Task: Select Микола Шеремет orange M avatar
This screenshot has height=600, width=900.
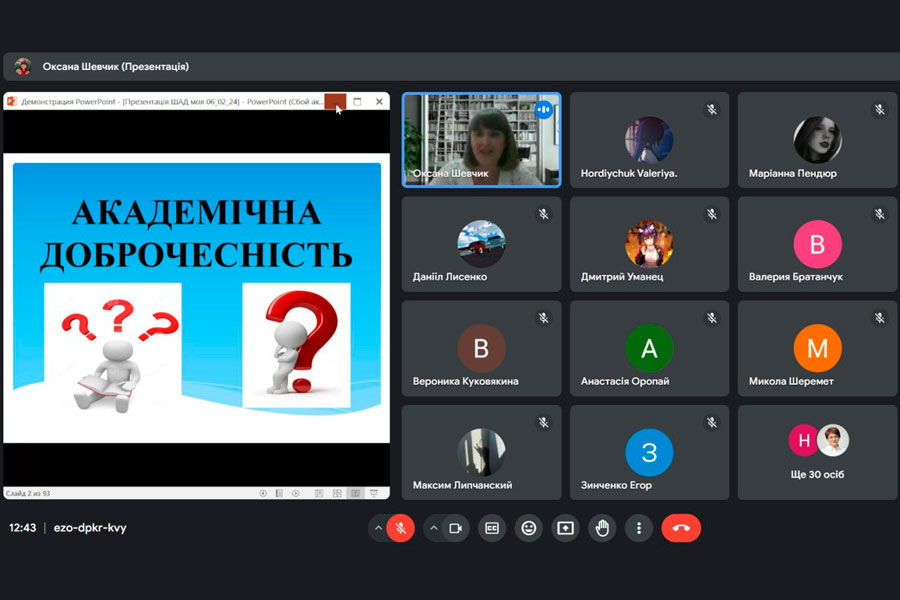Action: click(817, 348)
